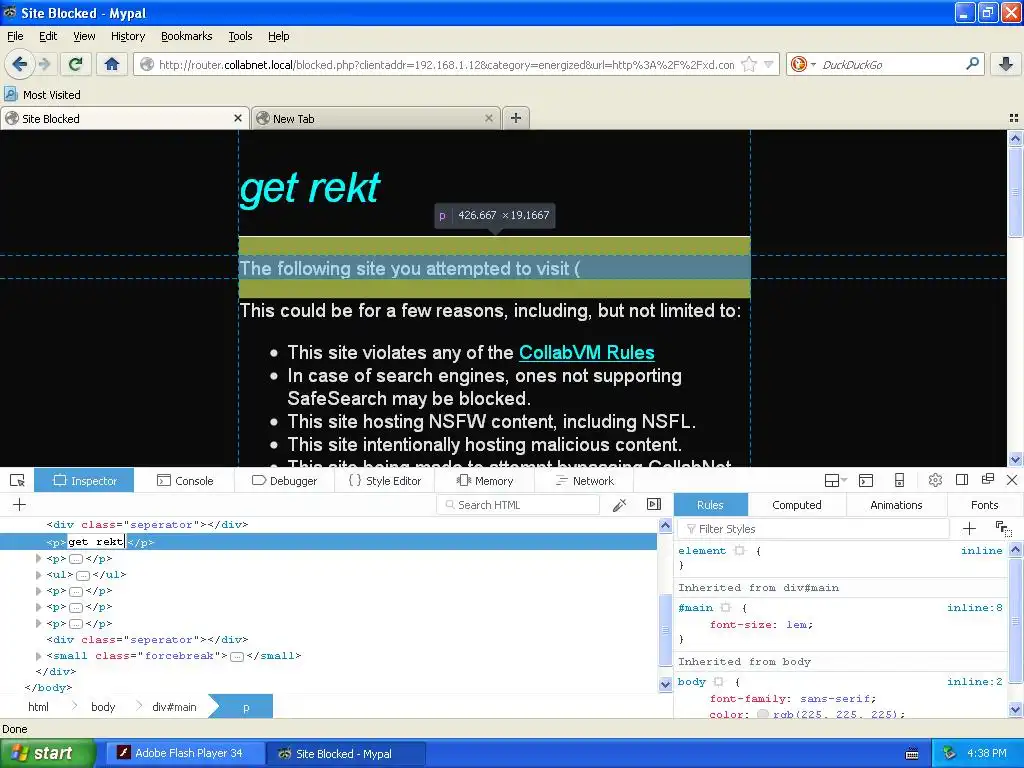
Task: Open the downloads arrow button
Action: pyautogui.click(x=1006, y=64)
